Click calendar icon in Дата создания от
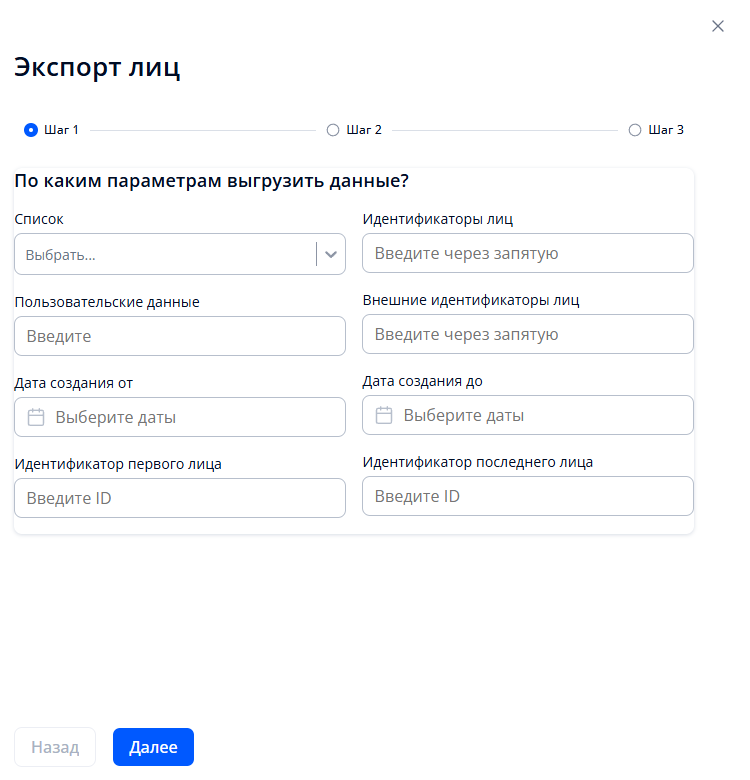The width and height of the screenshot is (750, 780). 36,417
